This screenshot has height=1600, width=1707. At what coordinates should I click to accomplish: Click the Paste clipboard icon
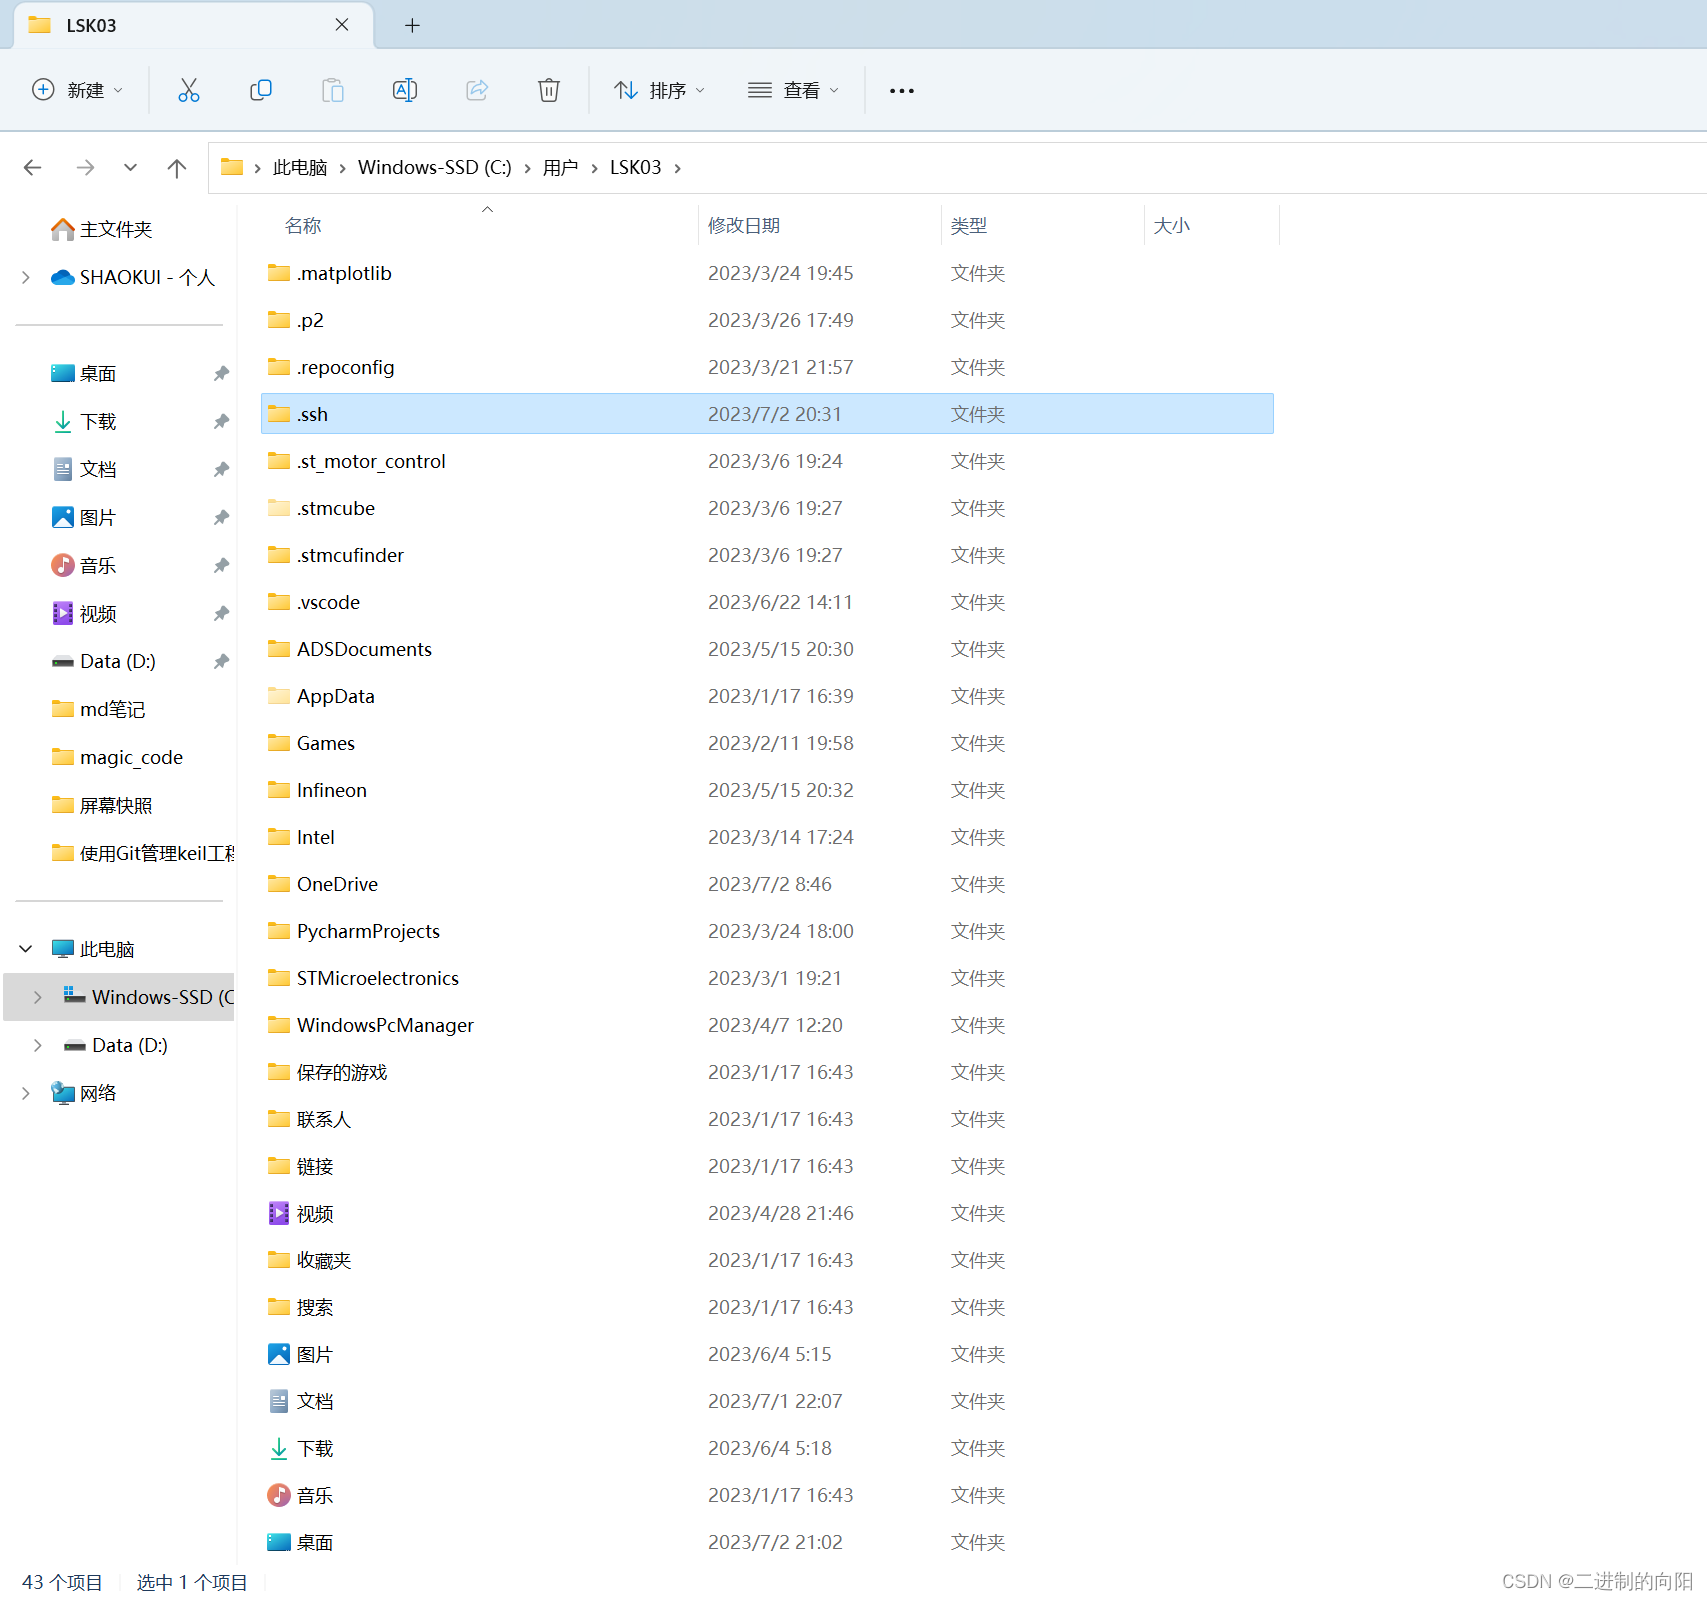332,90
